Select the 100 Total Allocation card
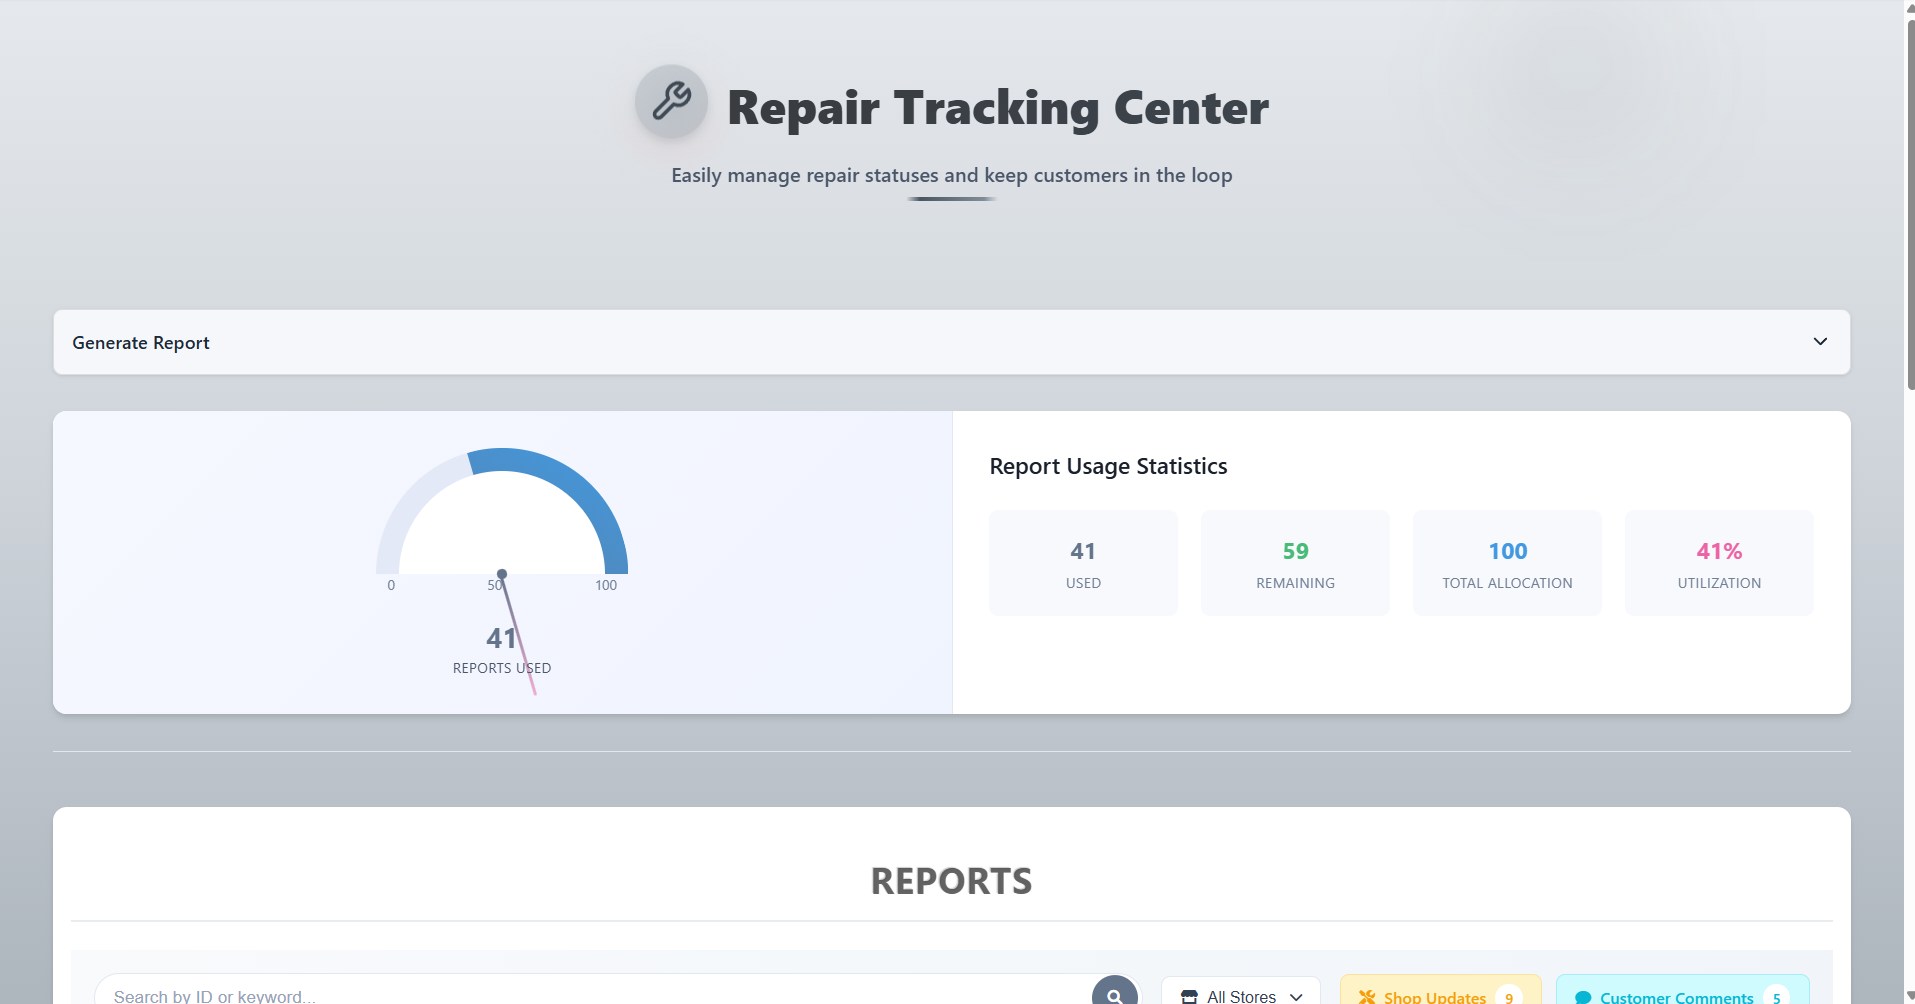Screen dimensions: 1915x1004 (x=1507, y=563)
